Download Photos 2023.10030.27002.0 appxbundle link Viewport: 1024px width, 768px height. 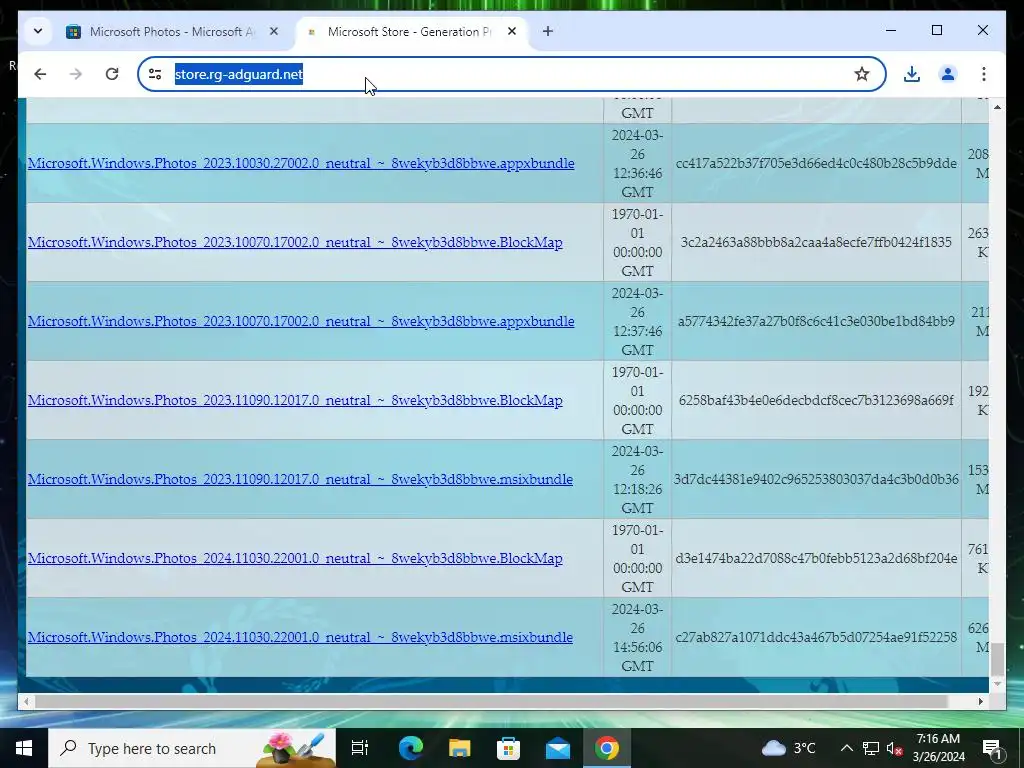tap(301, 163)
